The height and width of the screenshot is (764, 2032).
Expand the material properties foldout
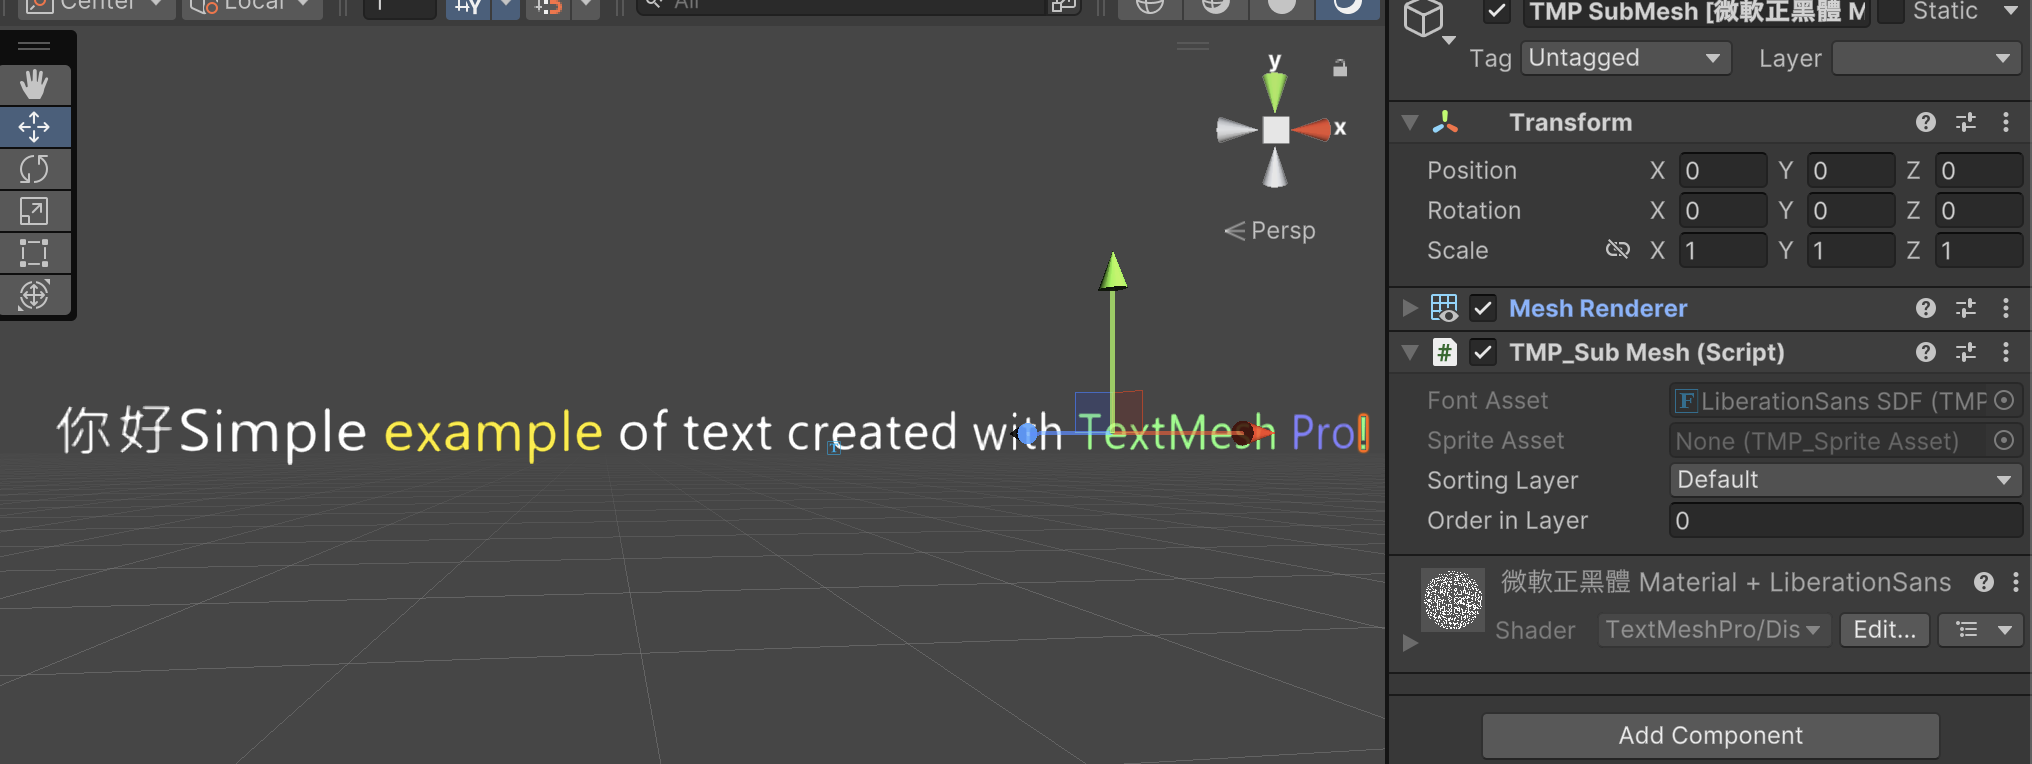(1410, 643)
